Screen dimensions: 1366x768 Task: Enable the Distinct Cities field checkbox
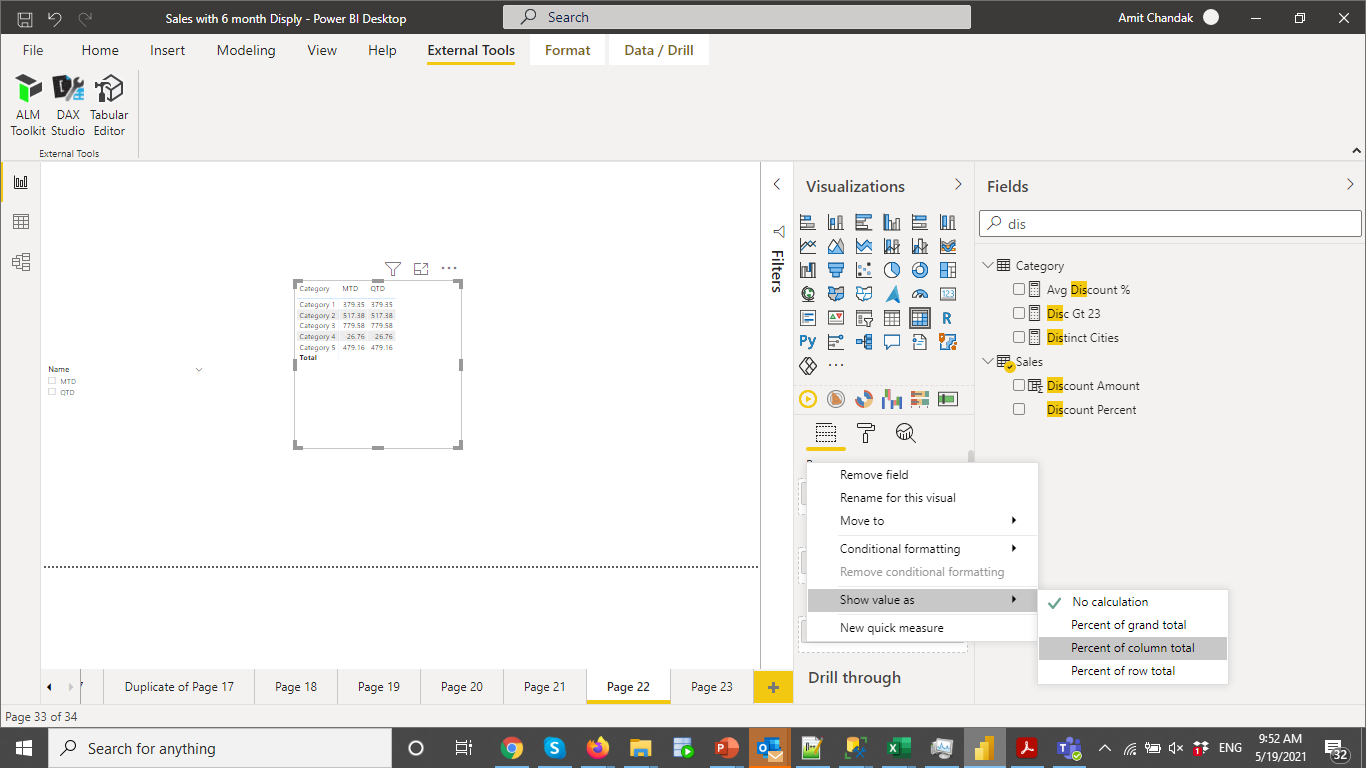[x=1019, y=338]
